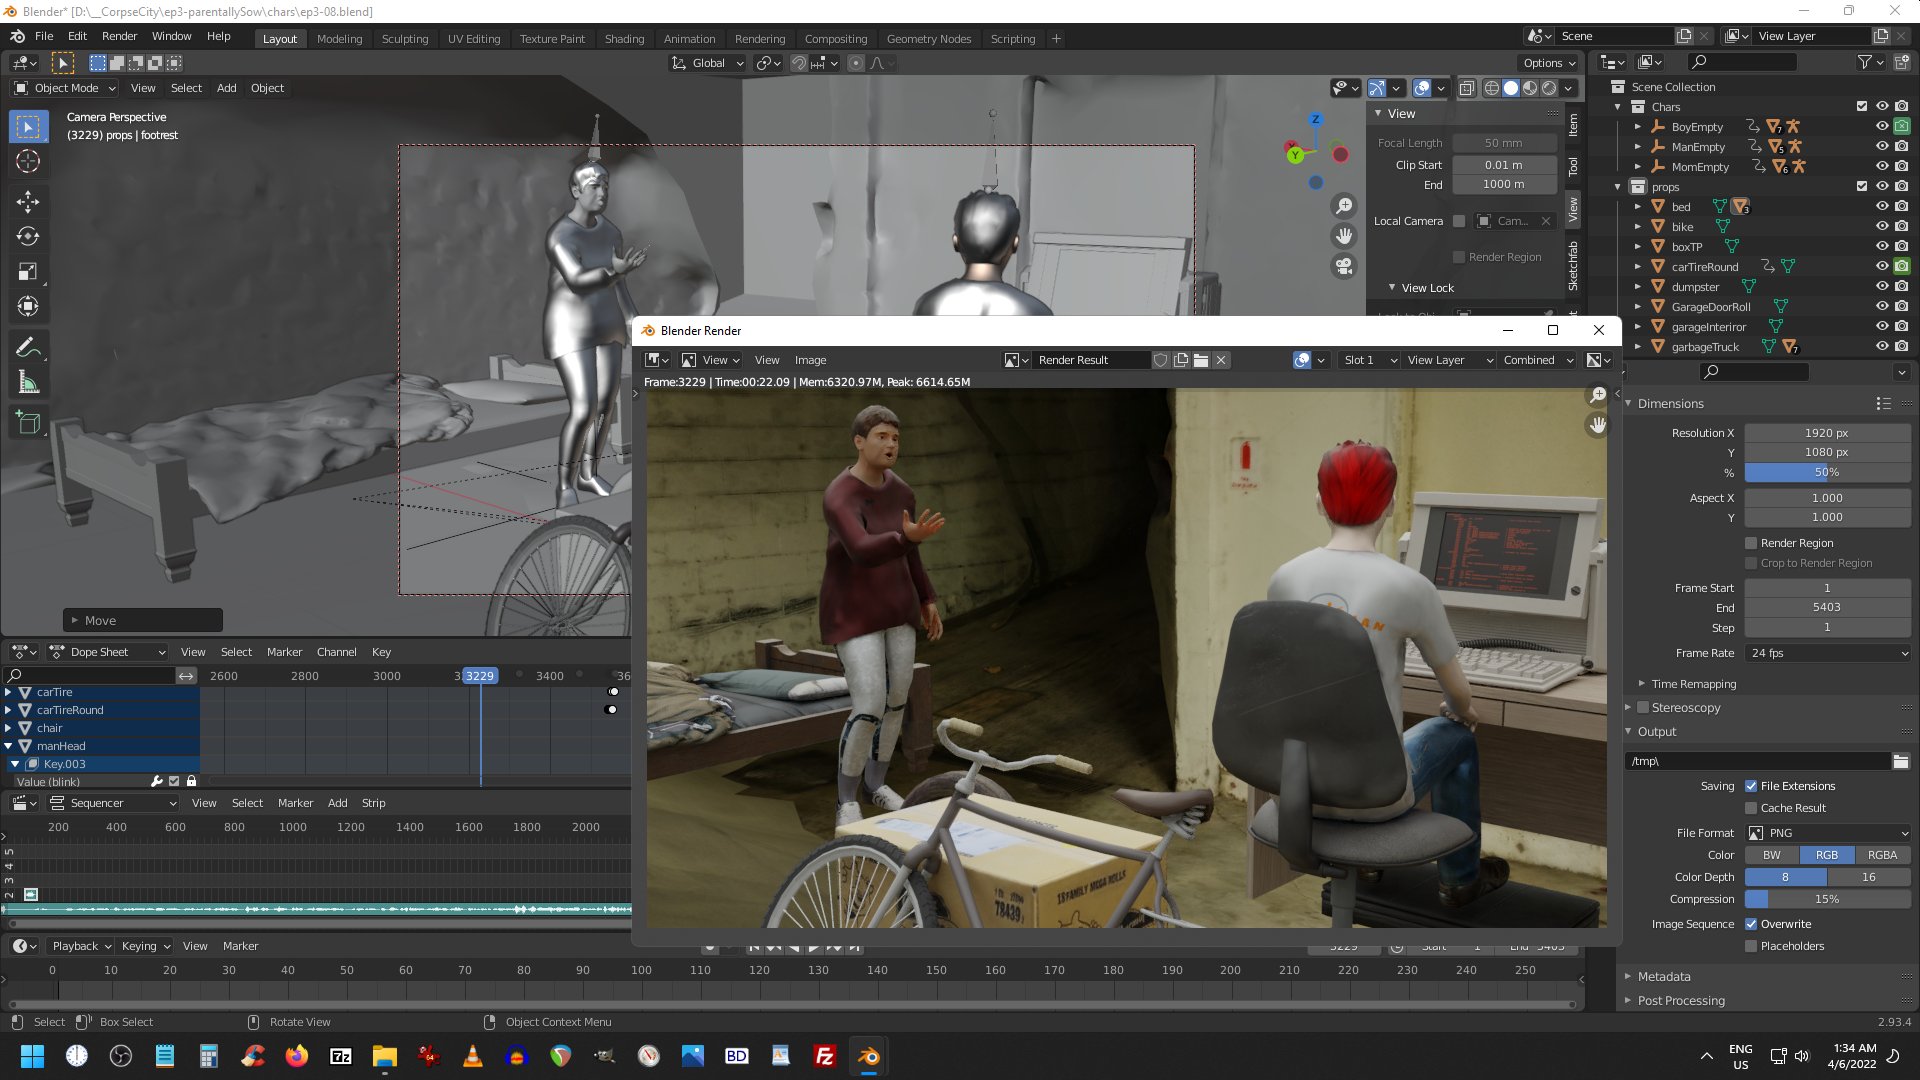Click the Windows Start button
1920x1080 pixels.
pyautogui.click(x=32, y=1056)
